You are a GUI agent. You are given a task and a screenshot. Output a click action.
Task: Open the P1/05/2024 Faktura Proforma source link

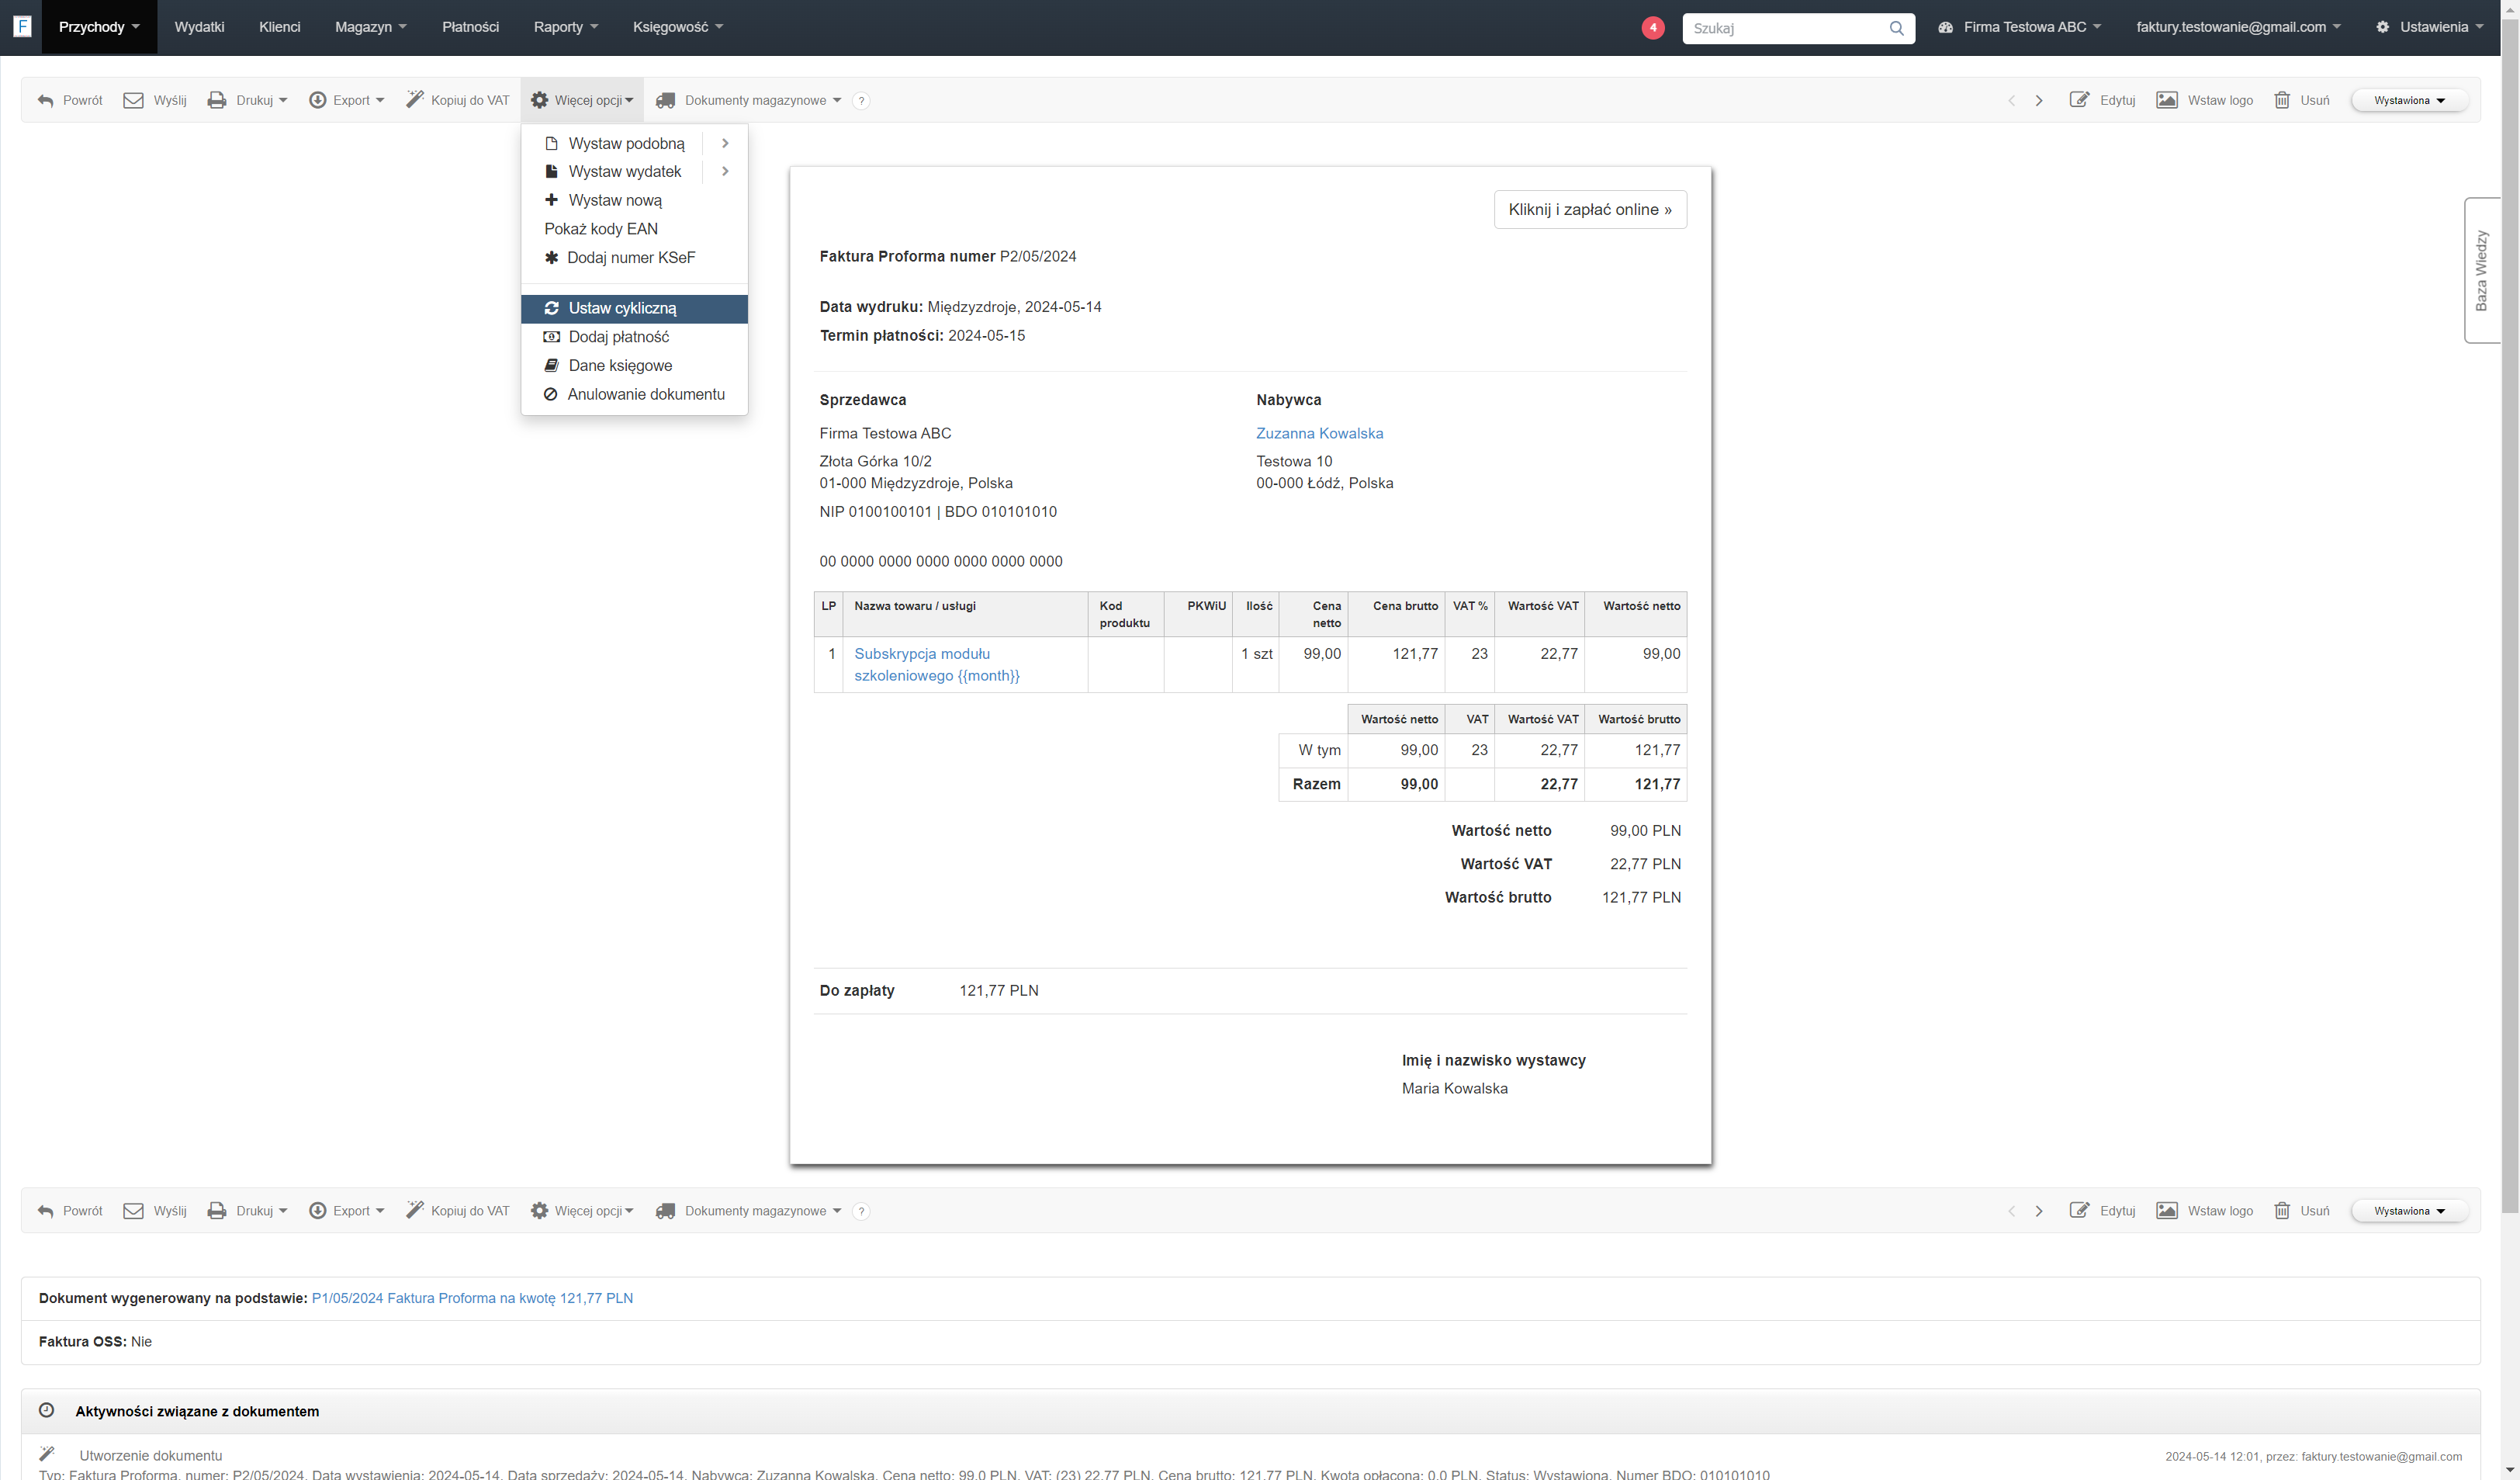472,1298
